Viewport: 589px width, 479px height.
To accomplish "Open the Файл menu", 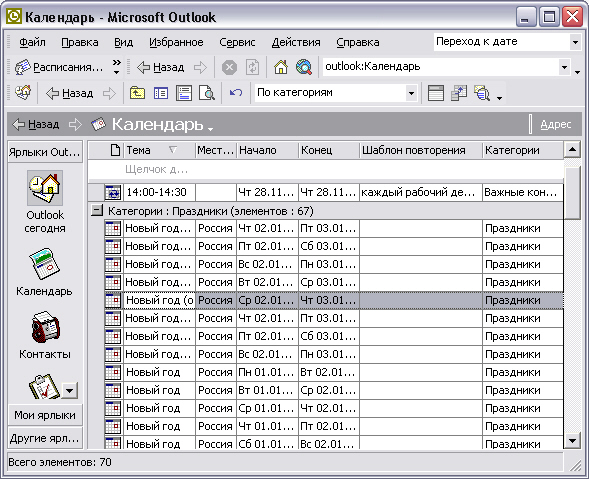I will pos(32,42).
